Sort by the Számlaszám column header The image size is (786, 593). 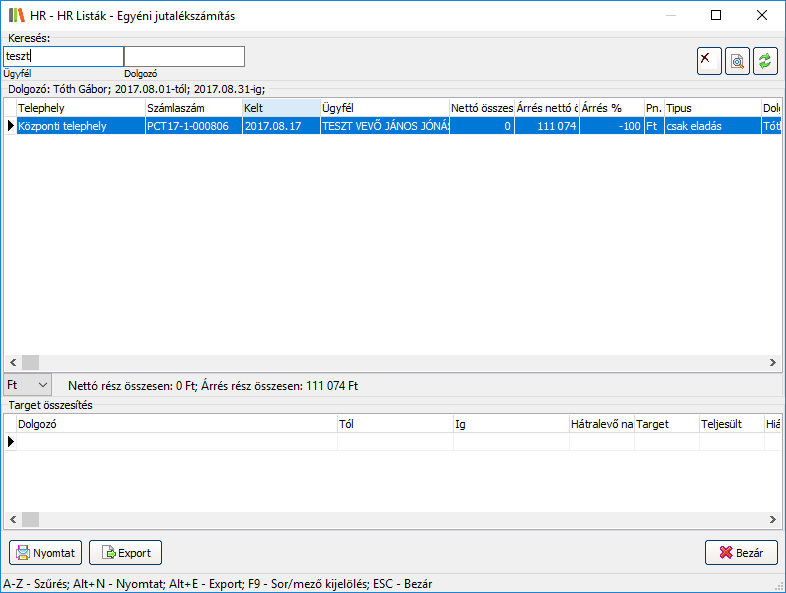click(x=192, y=107)
